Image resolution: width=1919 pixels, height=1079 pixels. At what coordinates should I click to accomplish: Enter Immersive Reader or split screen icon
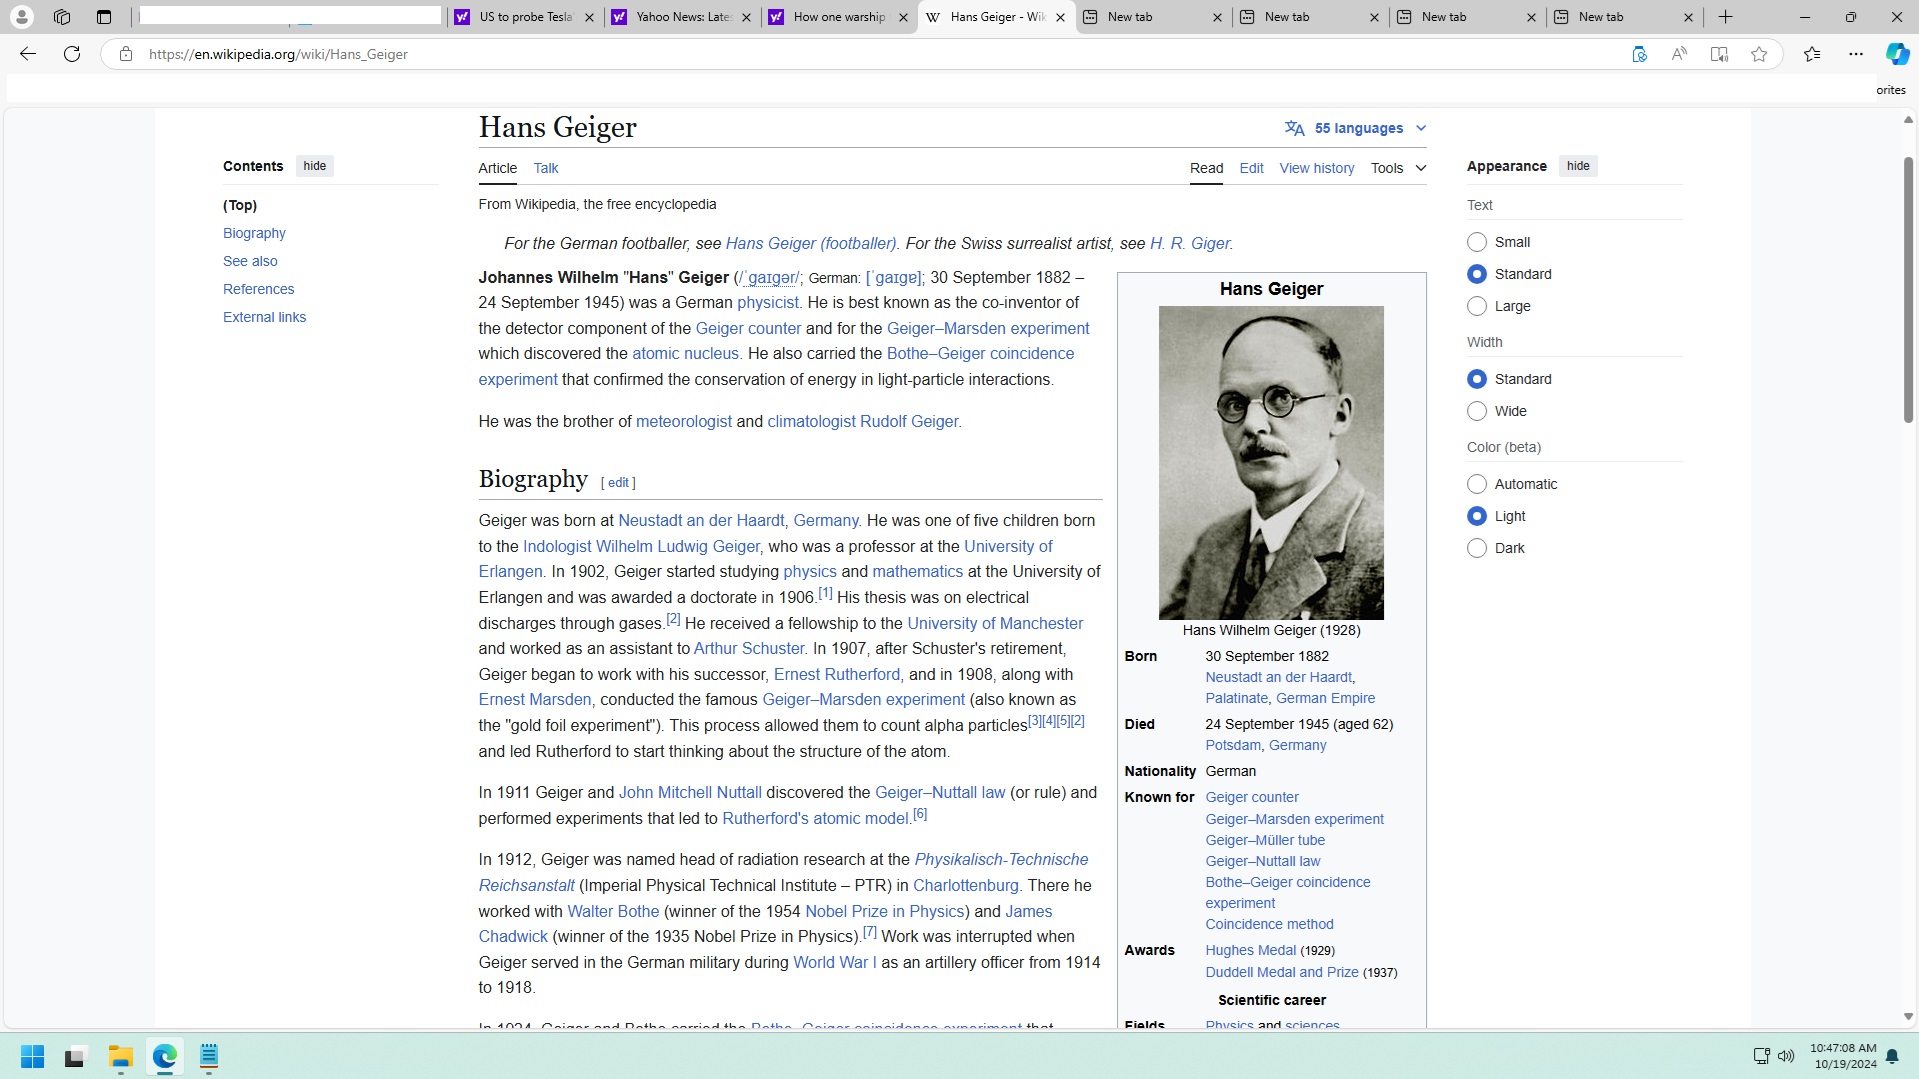pos(1719,54)
